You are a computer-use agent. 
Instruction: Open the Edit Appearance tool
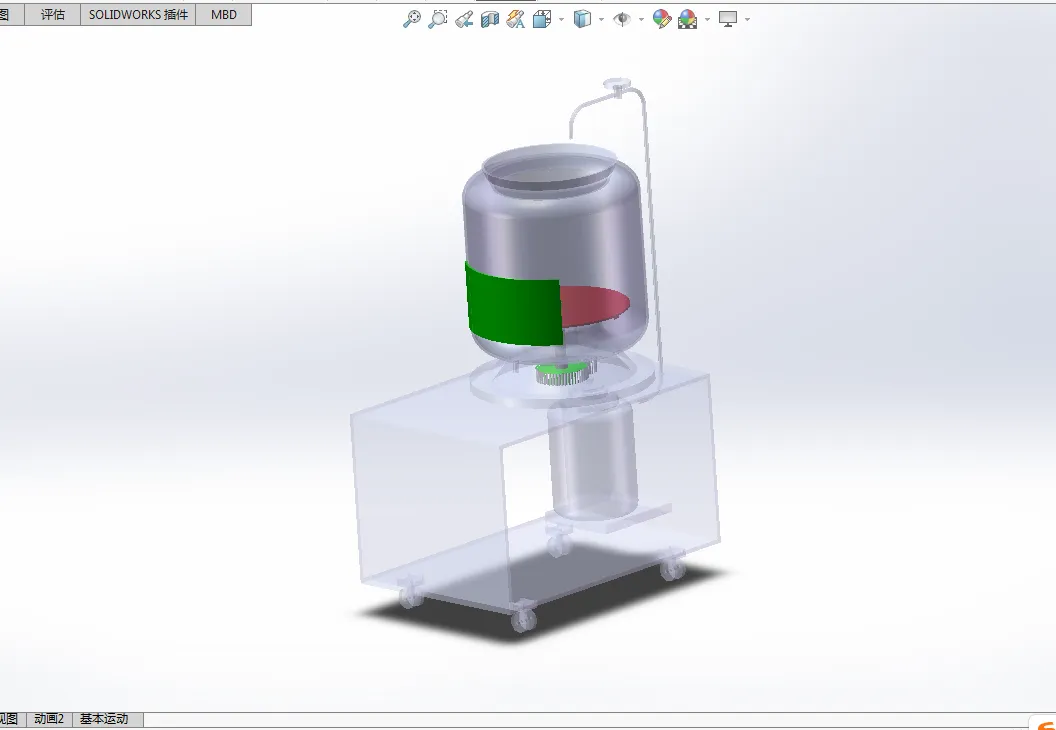pyautogui.click(x=661, y=19)
